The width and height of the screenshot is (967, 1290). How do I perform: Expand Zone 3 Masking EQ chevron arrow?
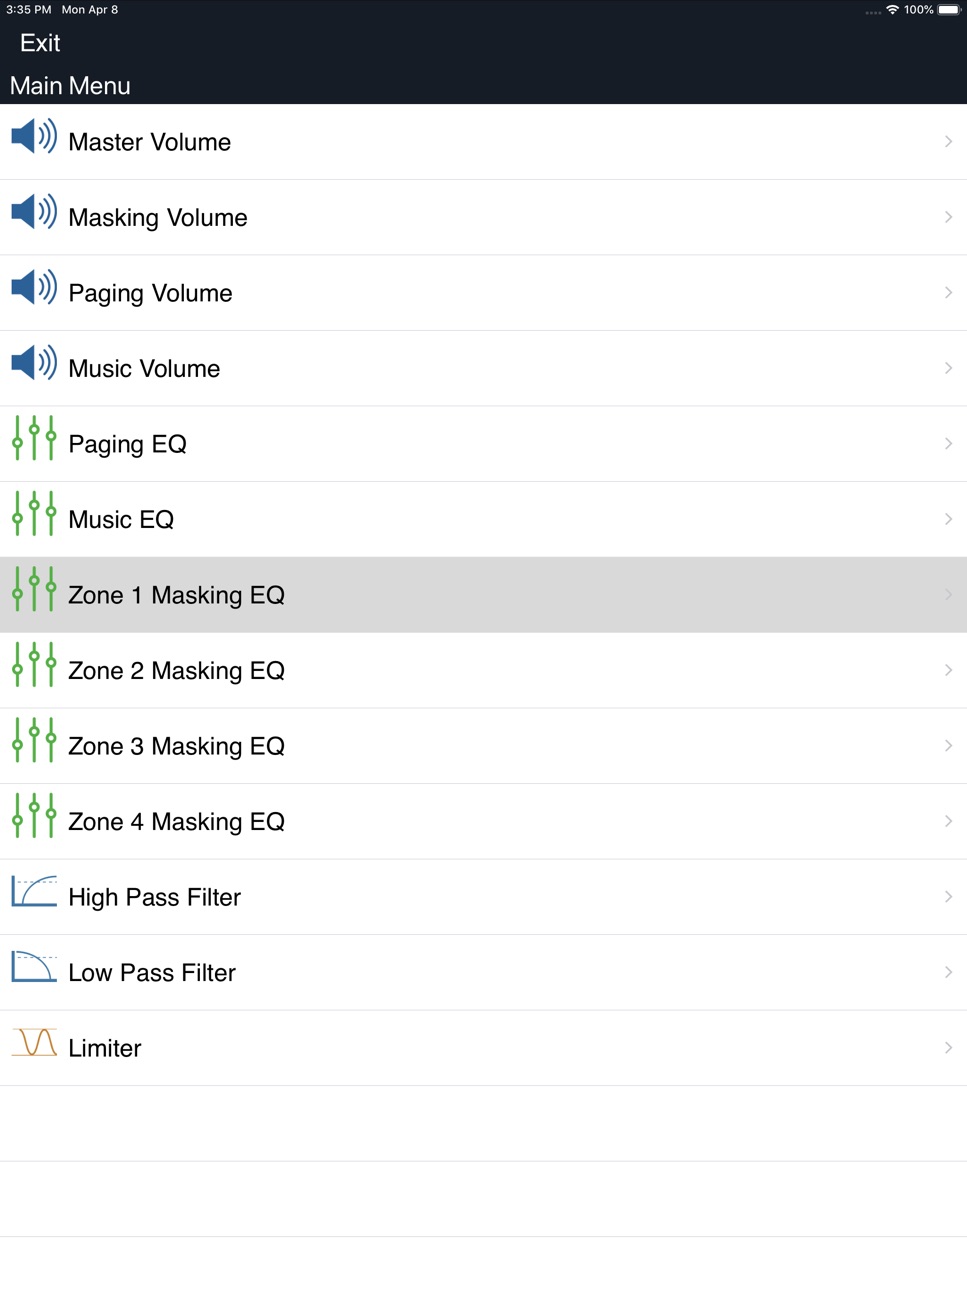(x=948, y=746)
